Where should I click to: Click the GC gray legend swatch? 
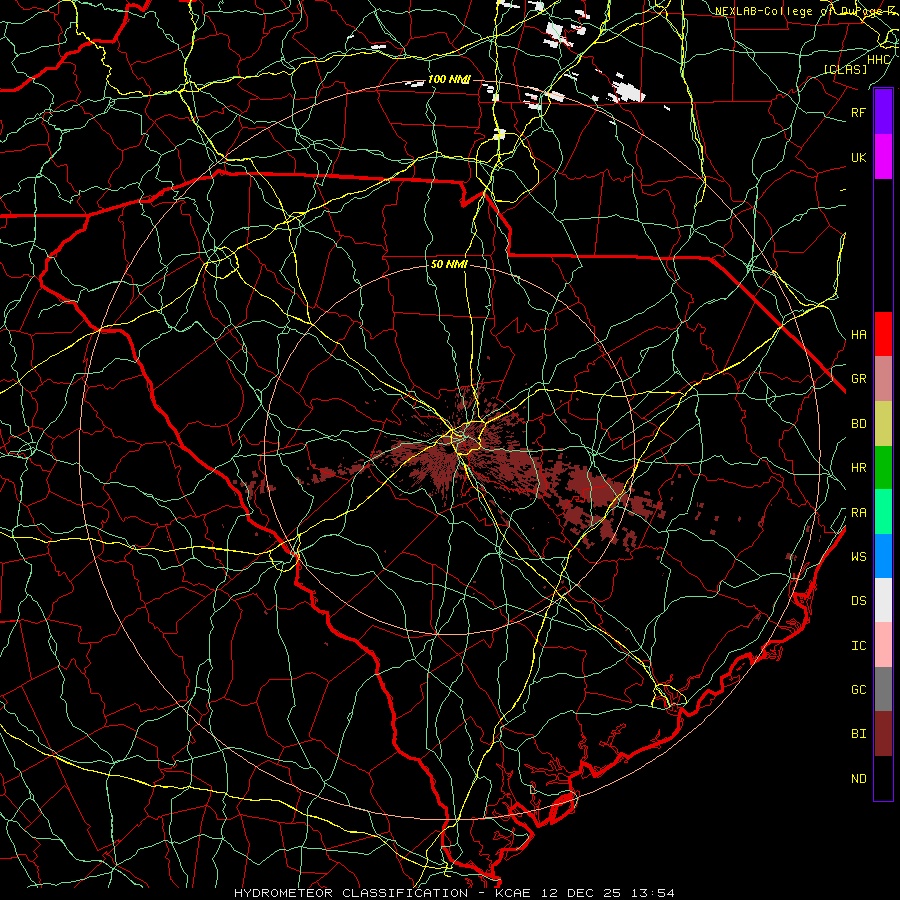[883, 689]
